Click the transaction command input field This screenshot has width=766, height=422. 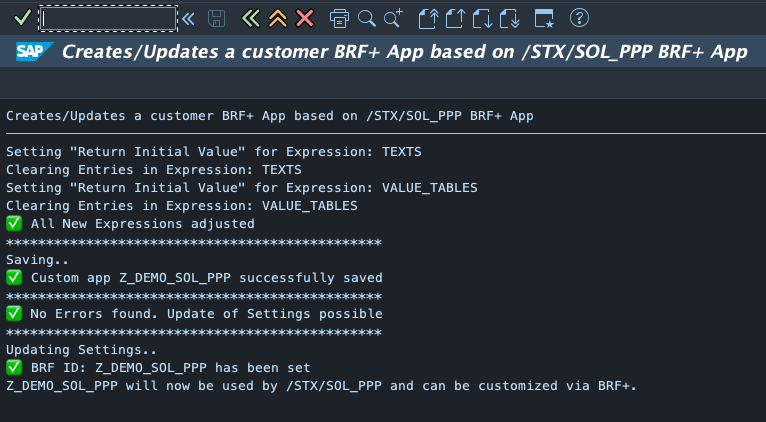tap(109, 18)
